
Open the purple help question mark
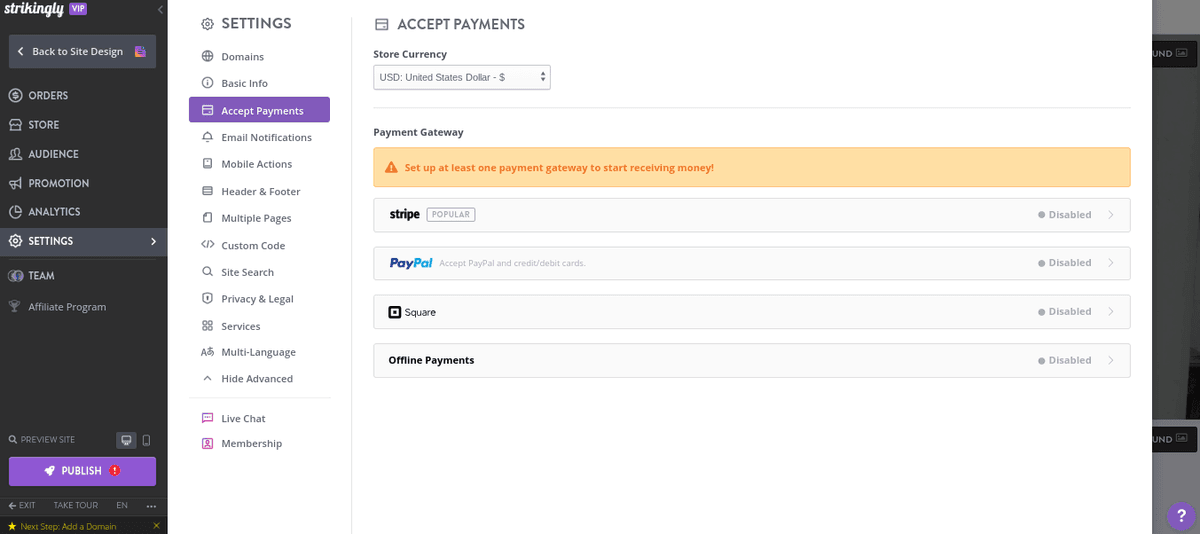coord(1181,516)
